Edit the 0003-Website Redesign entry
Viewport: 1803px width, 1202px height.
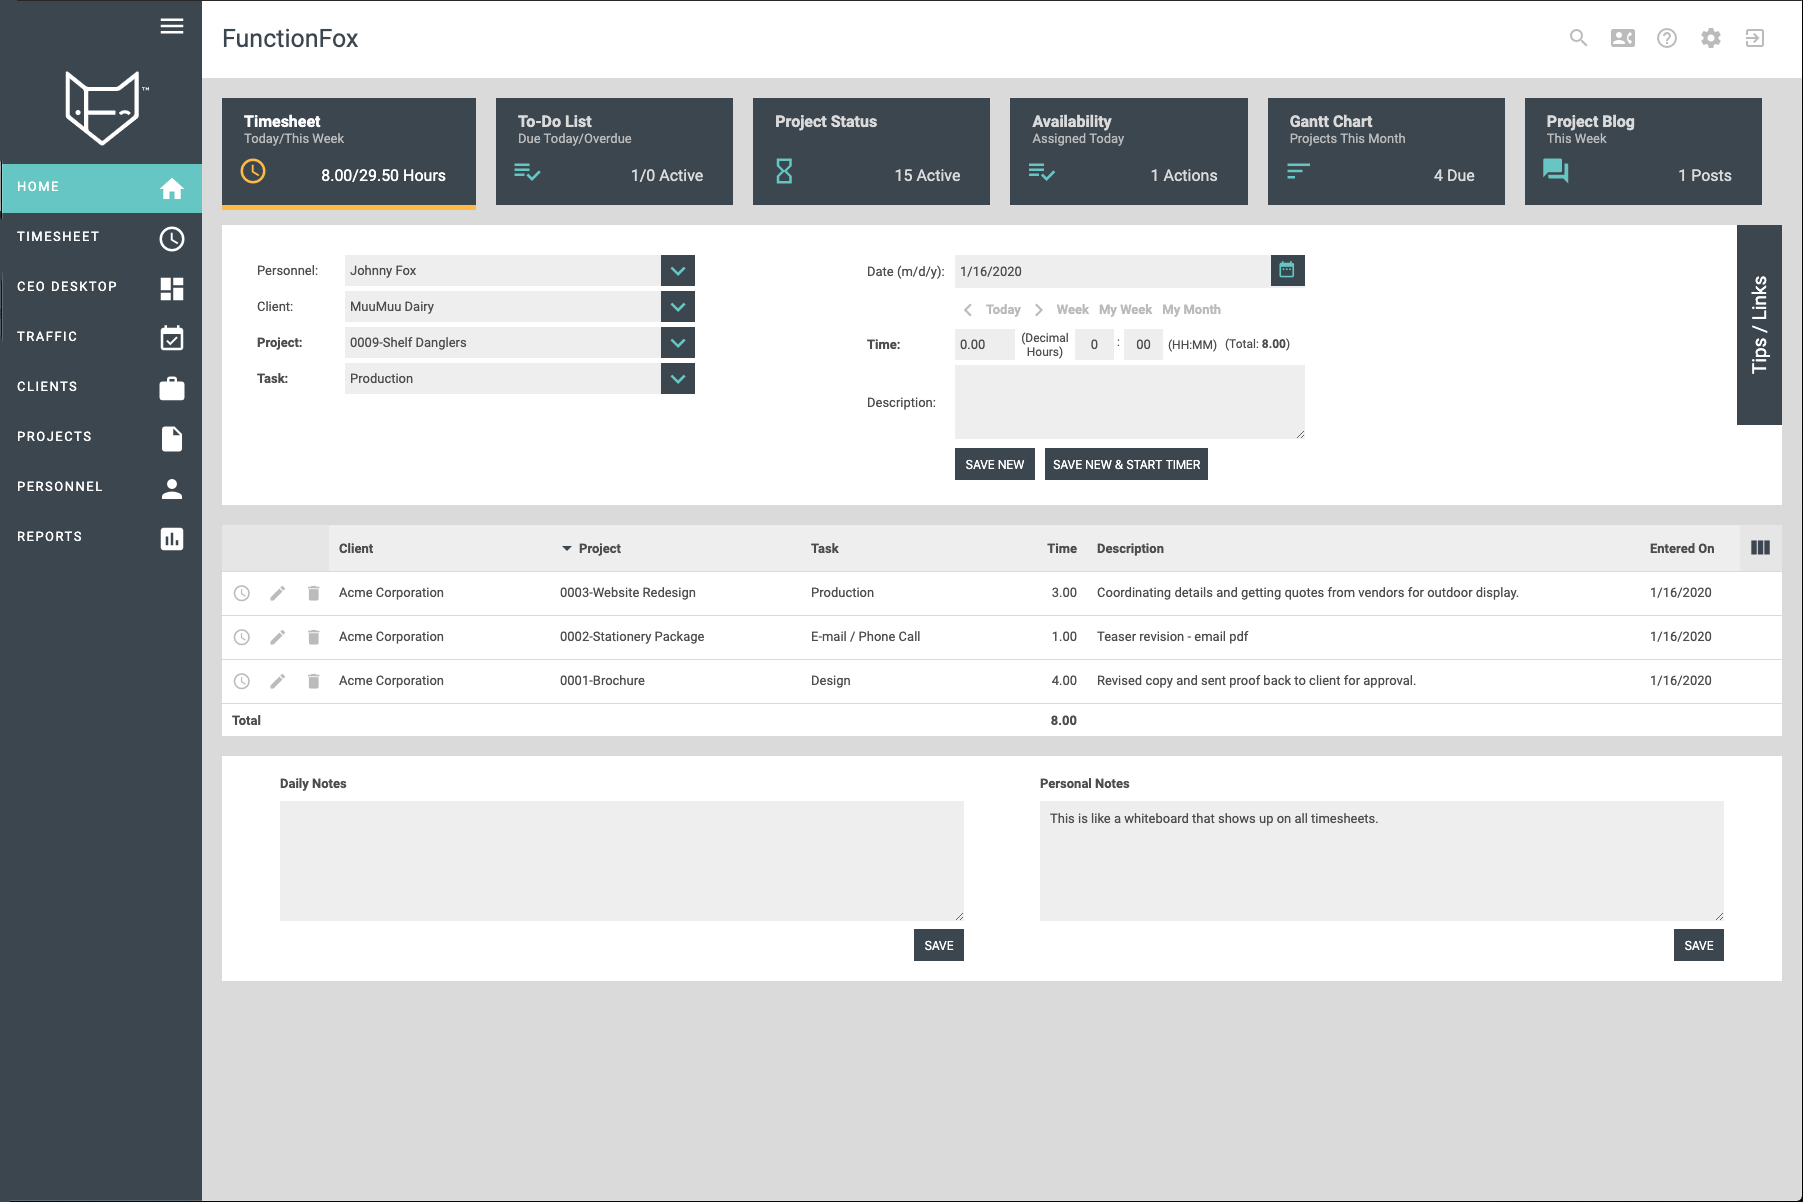coord(278,593)
